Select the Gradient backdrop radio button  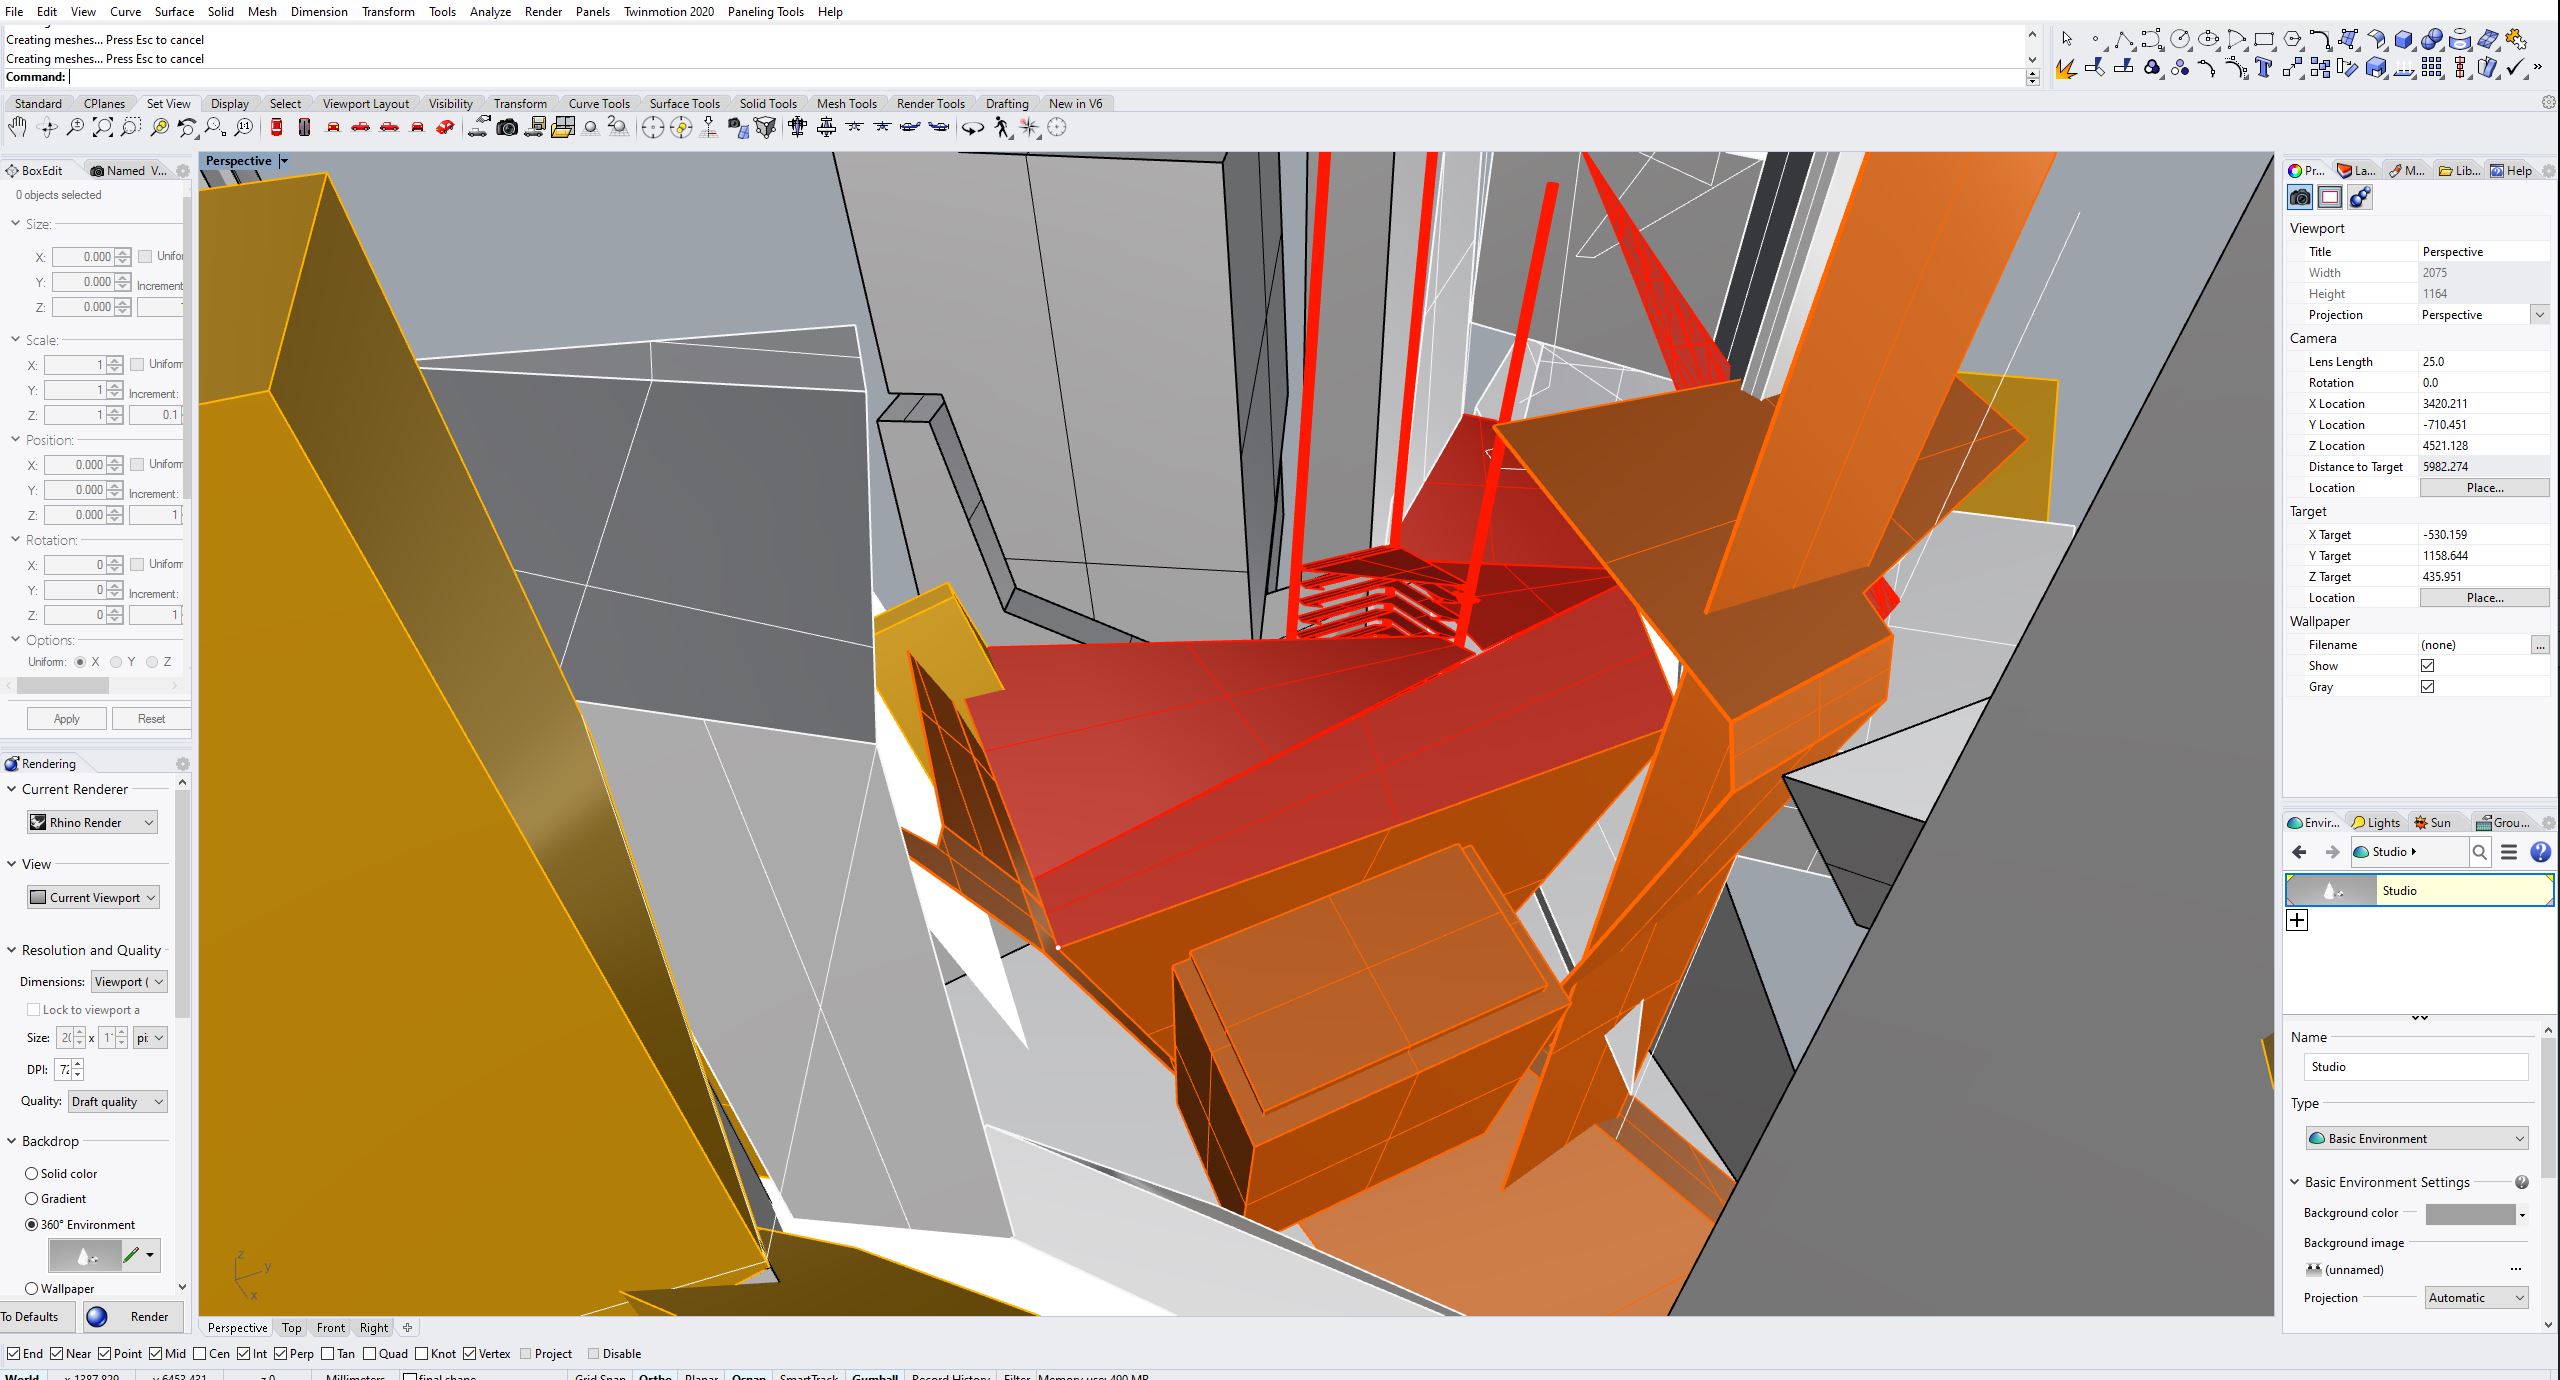pos(31,1198)
